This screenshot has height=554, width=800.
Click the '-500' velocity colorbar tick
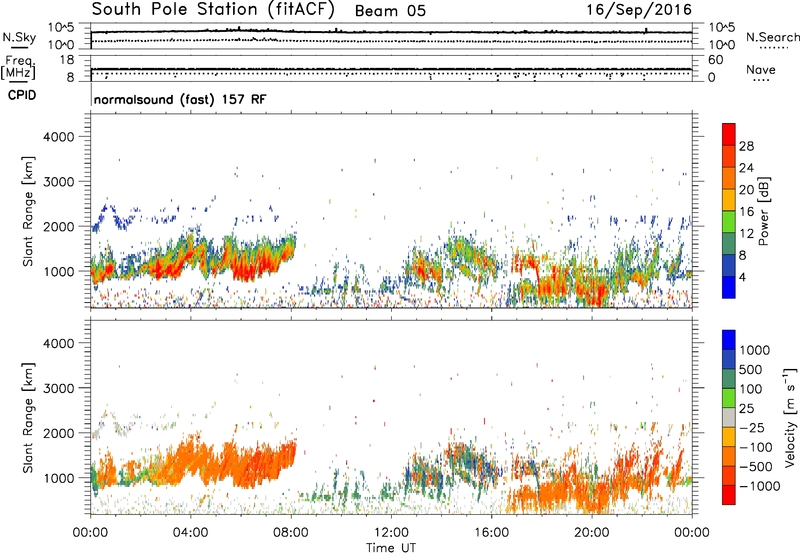tap(756, 467)
